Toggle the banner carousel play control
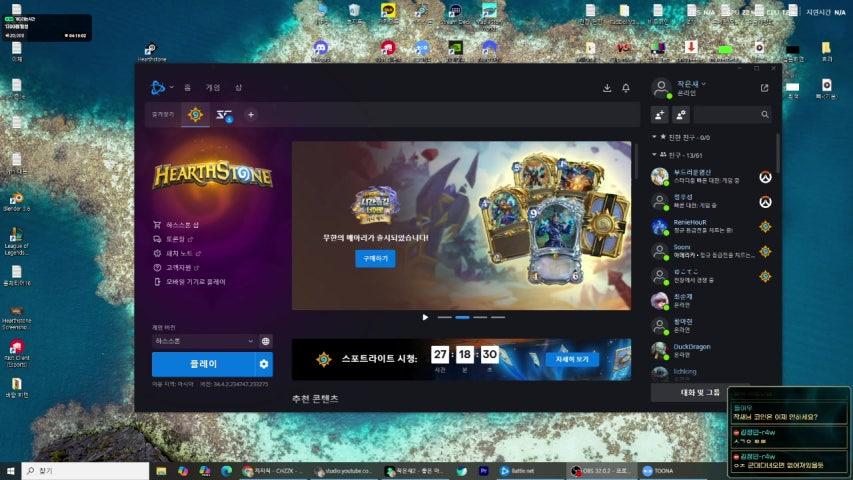Image resolution: width=853 pixels, height=480 pixels. click(425, 317)
